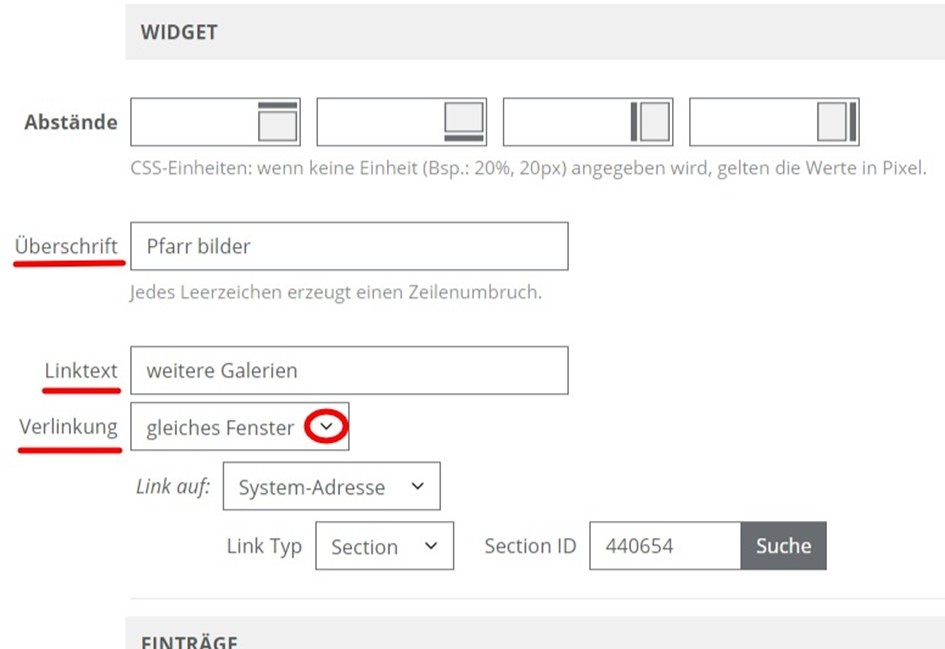This screenshot has height=649, width=945.
Task: Focus the Linktext field with weitere Galerien
Action: click(x=349, y=370)
